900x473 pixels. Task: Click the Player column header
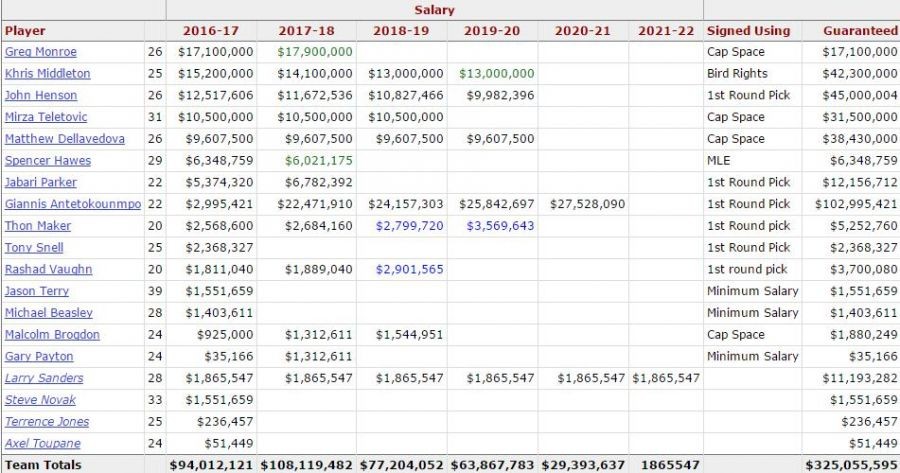pos(25,31)
